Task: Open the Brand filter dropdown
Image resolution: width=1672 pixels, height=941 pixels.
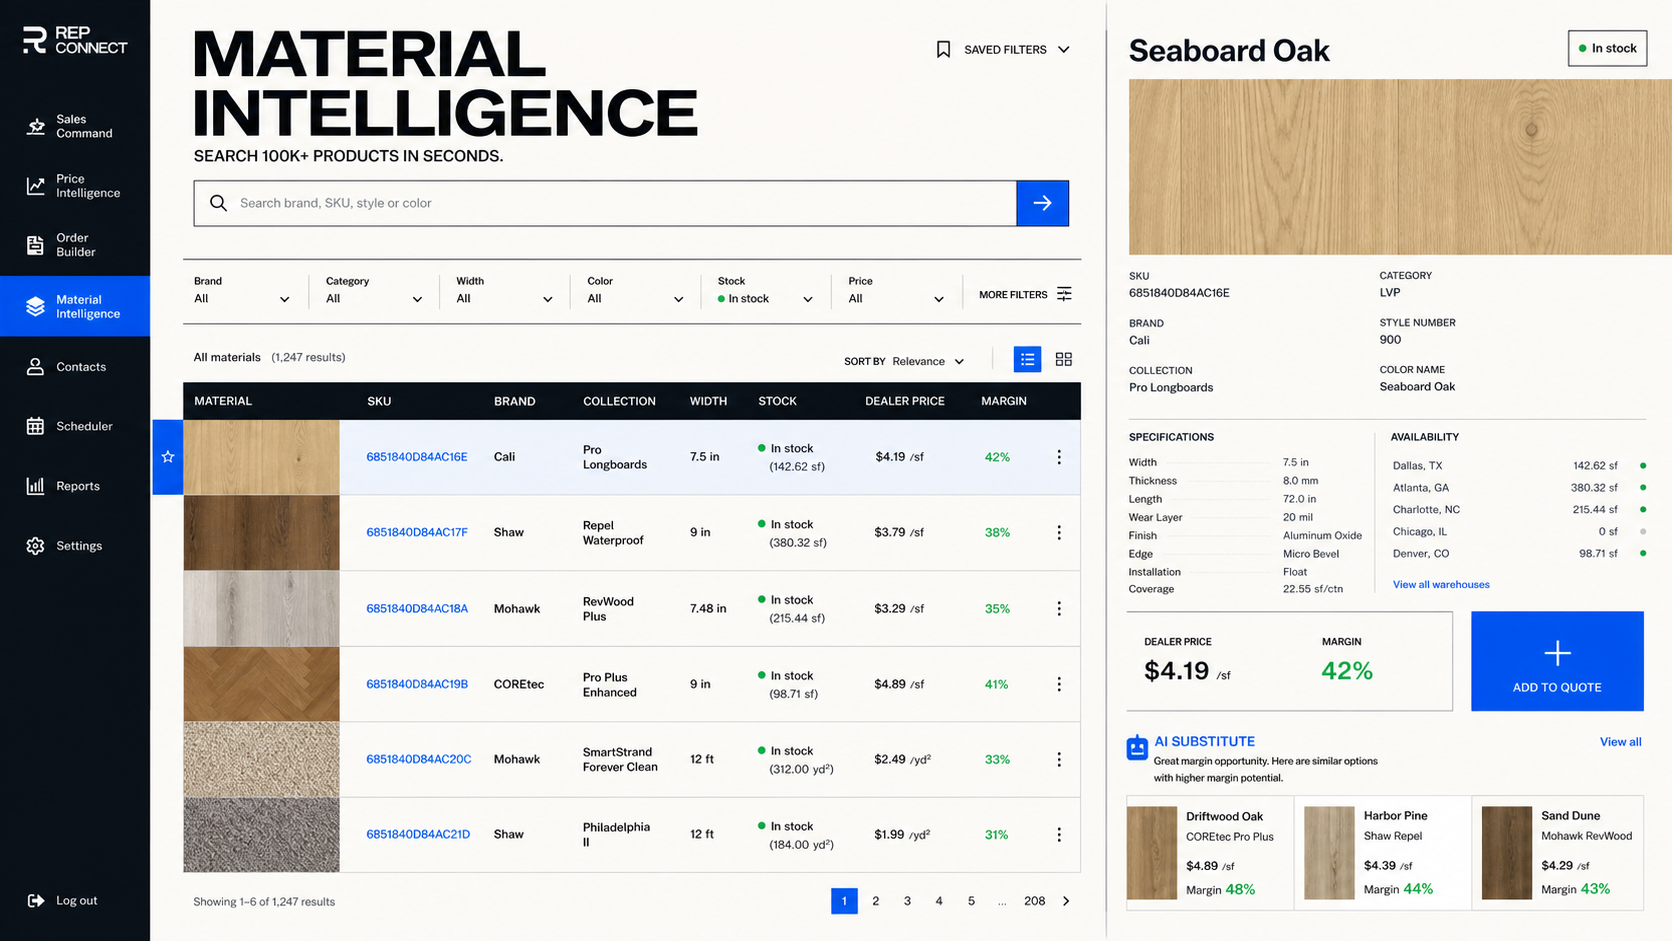Action: pyautogui.click(x=241, y=291)
